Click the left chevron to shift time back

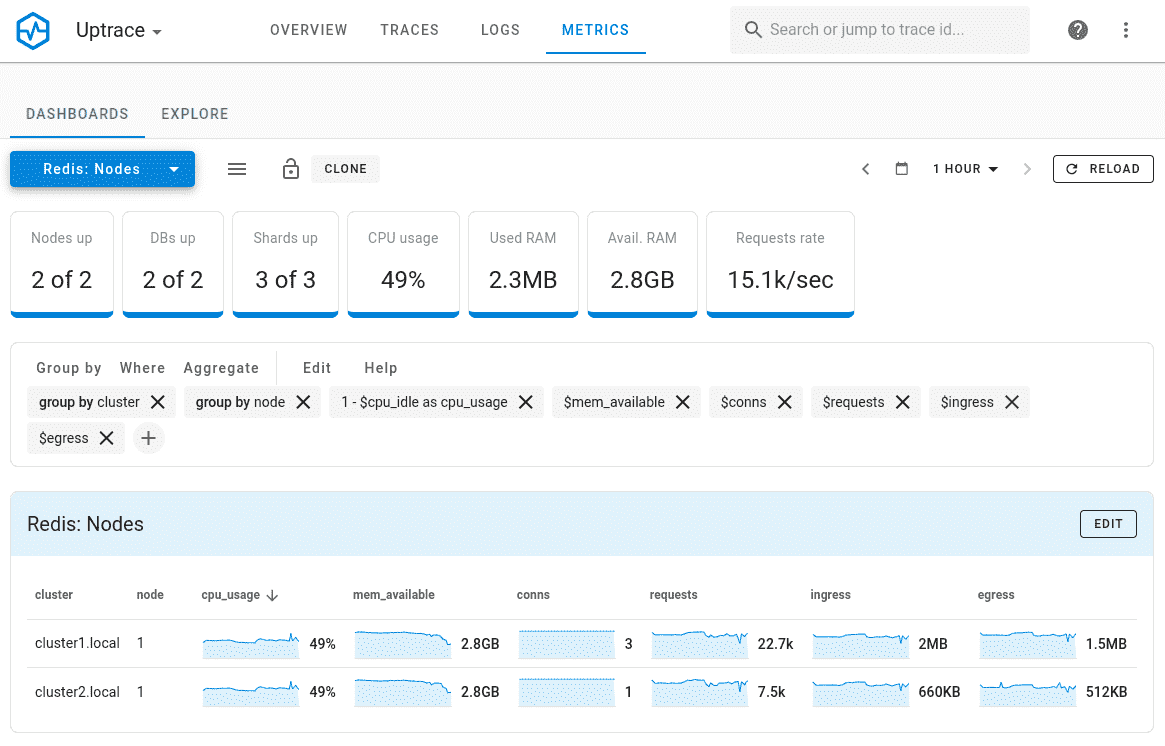866,168
